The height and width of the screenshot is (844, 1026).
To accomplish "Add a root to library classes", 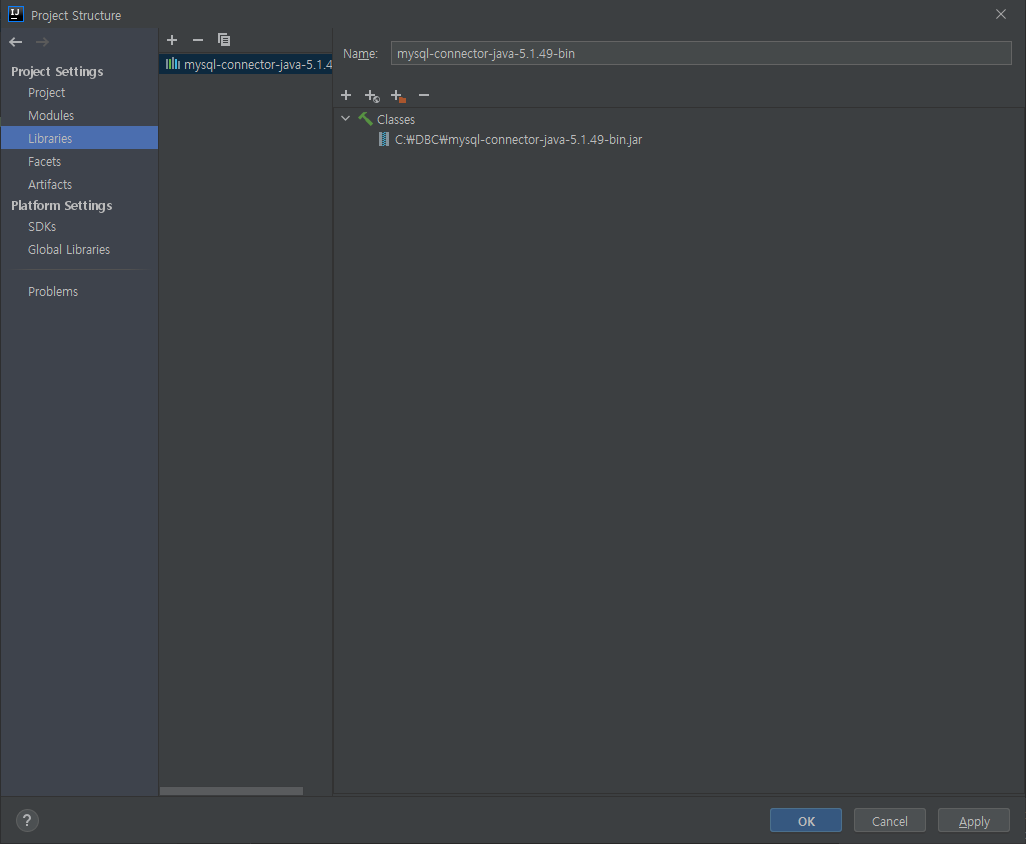I will click(346, 96).
